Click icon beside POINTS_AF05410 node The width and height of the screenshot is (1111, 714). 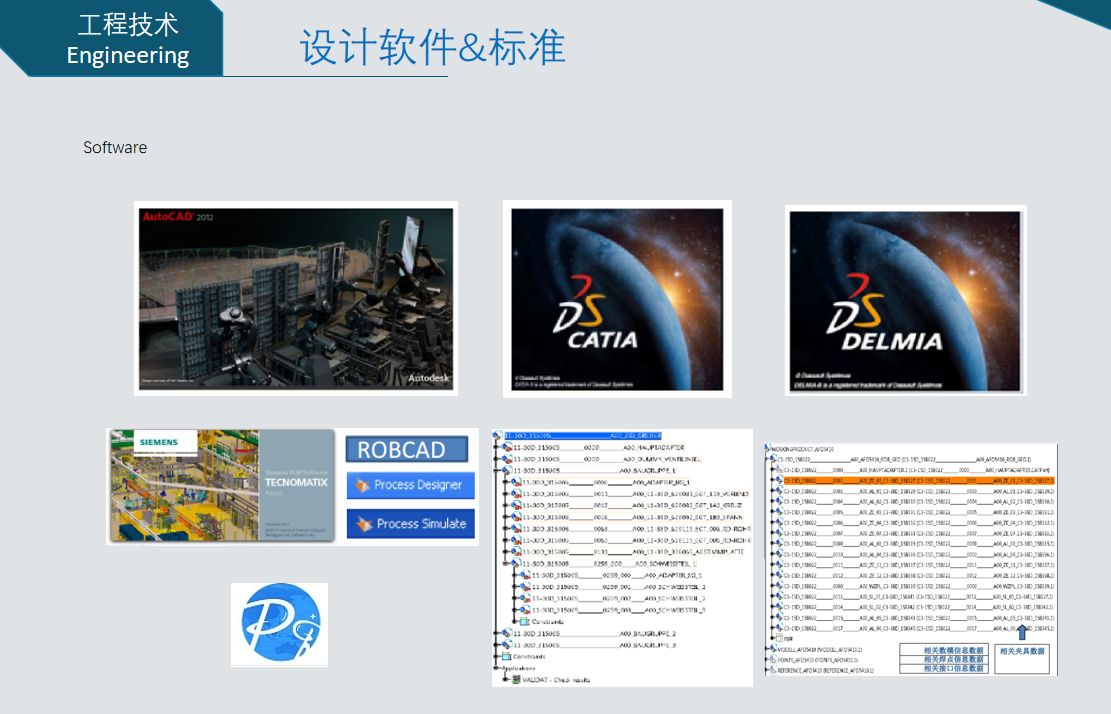pos(774,659)
